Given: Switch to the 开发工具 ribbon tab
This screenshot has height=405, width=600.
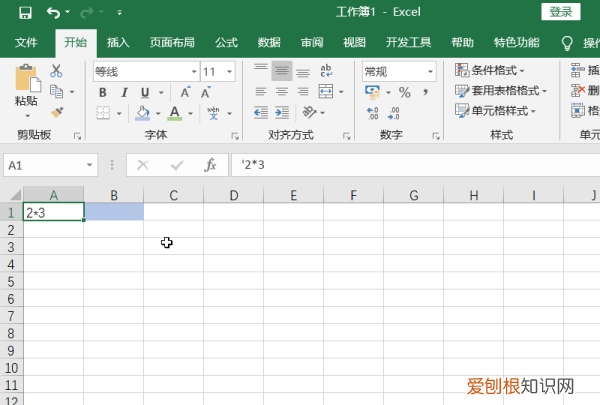Looking at the screenshot, I should point(408,42).
